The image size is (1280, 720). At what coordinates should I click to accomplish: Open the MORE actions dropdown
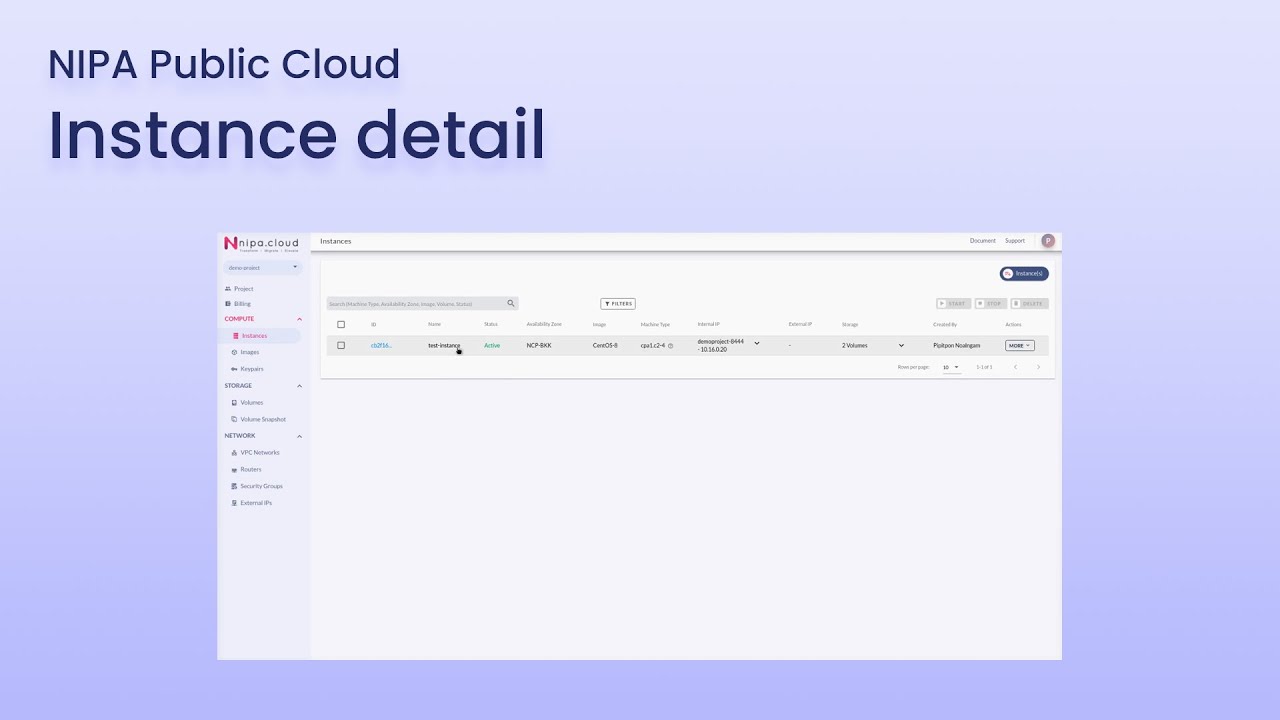pyautogui.click(x=1019, y=346)
